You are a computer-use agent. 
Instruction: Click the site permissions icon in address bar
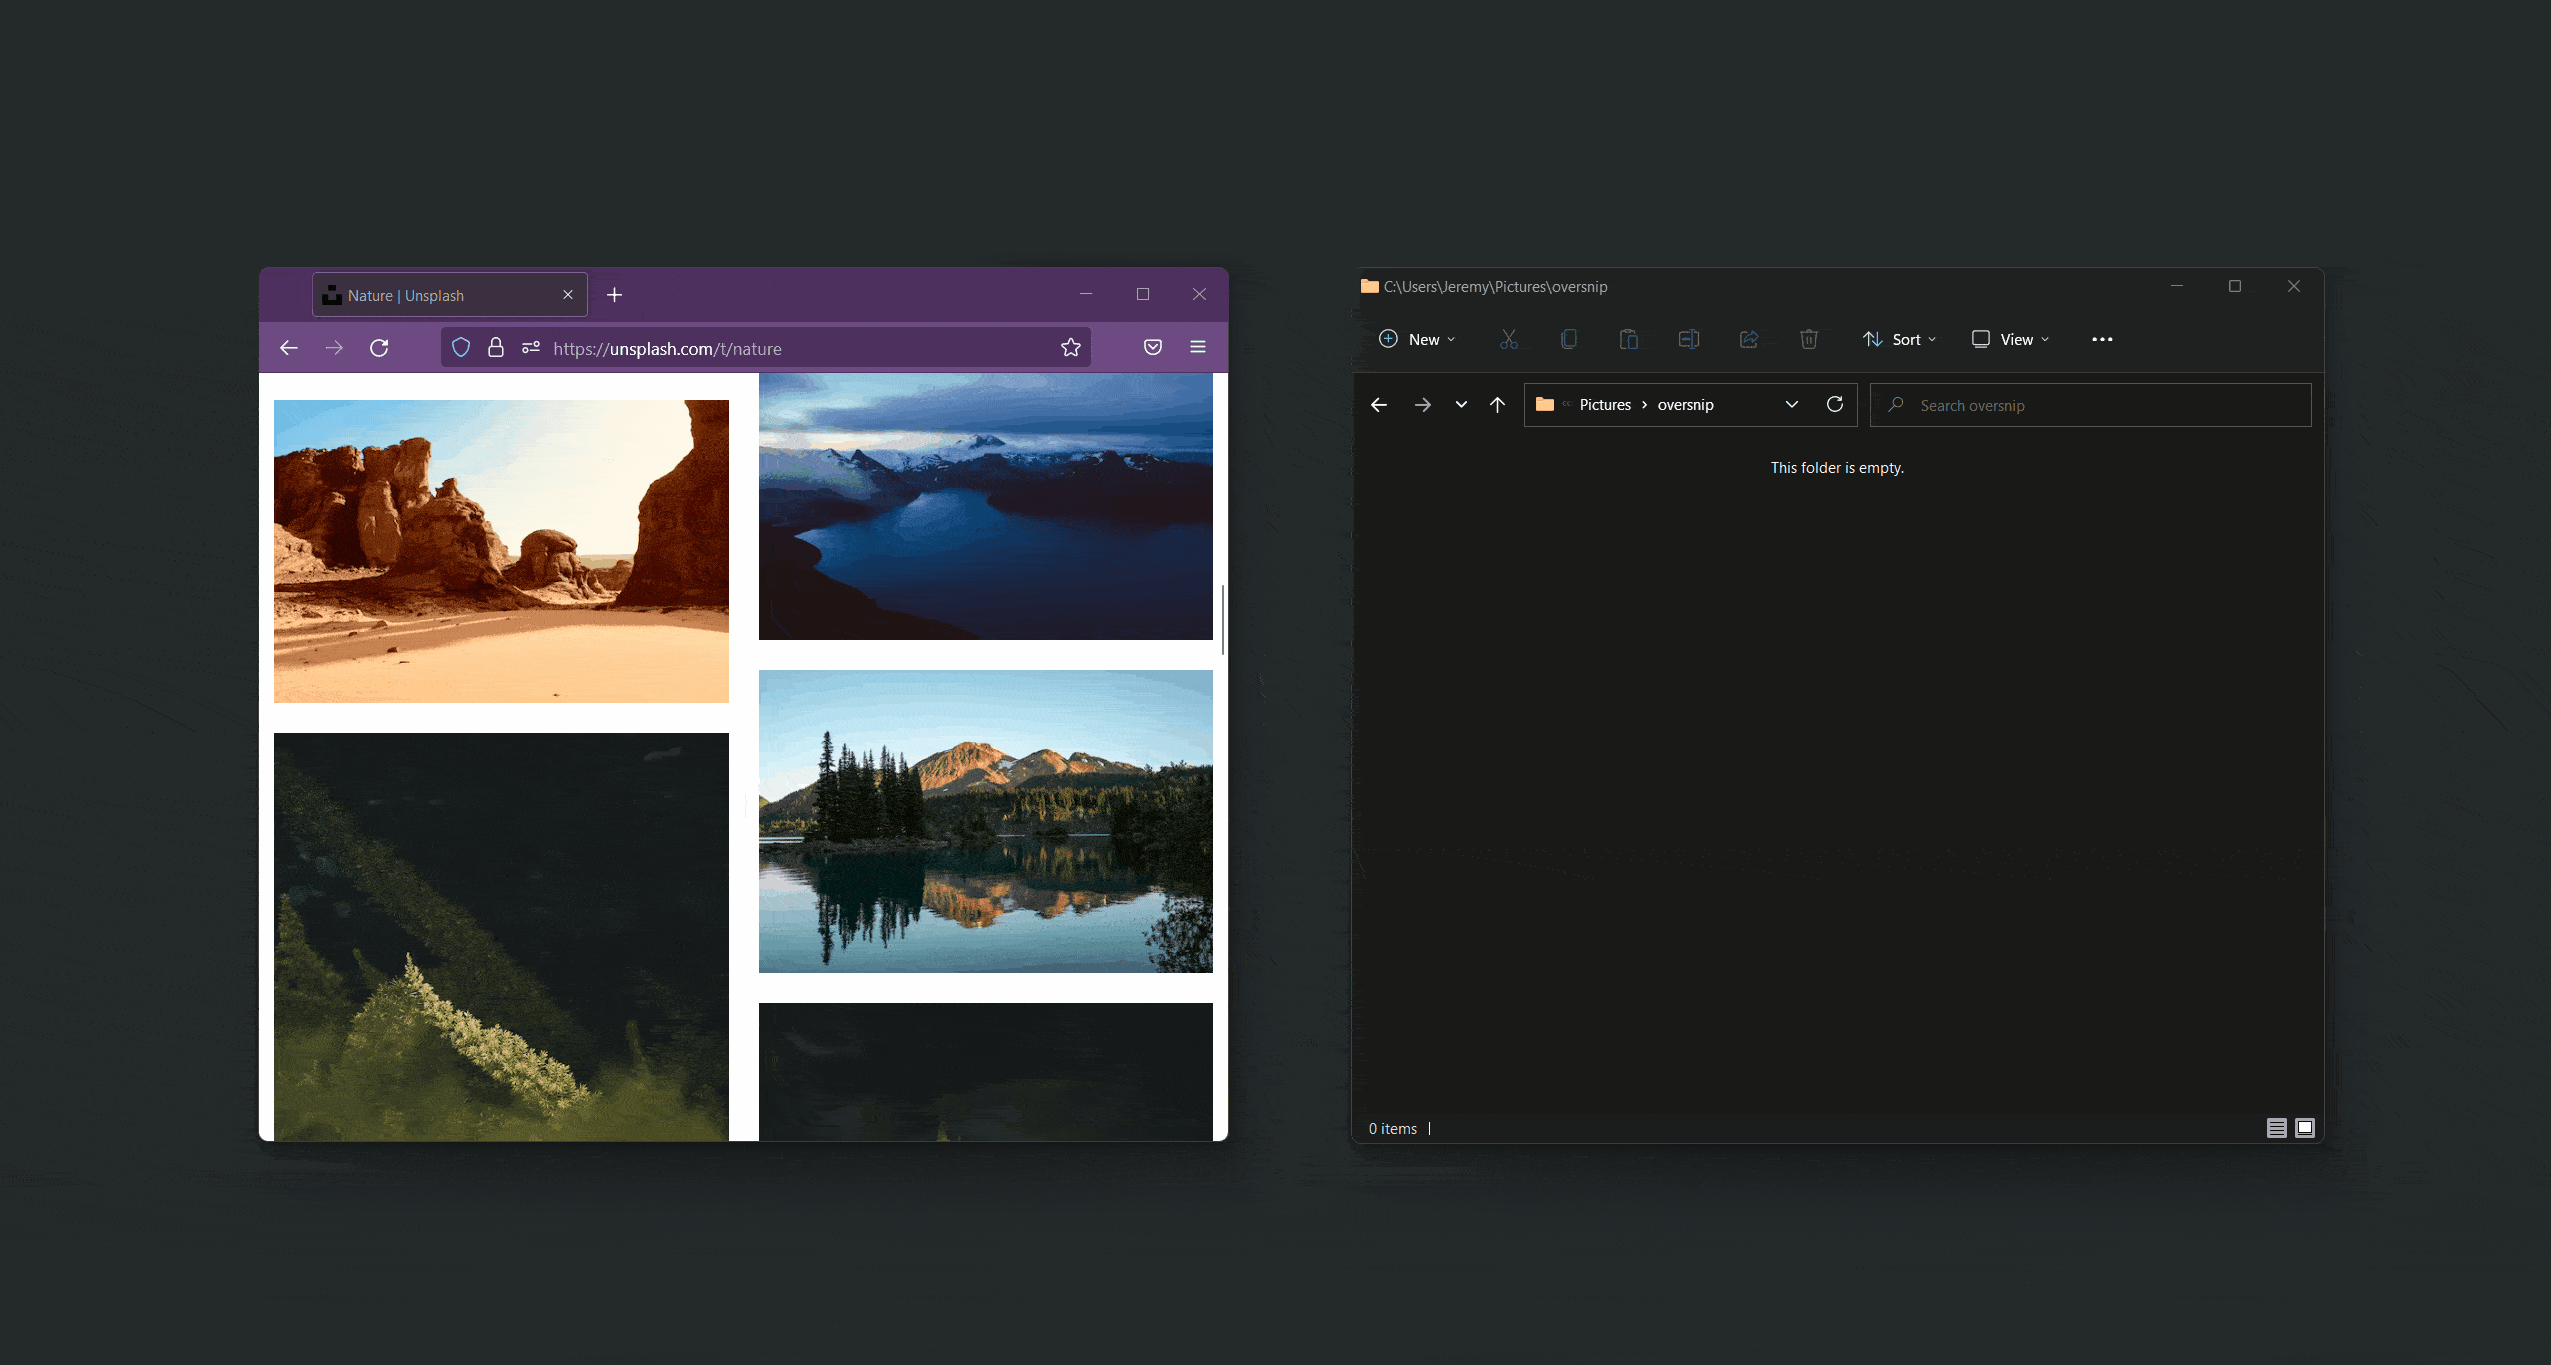(x=531, y=348)
